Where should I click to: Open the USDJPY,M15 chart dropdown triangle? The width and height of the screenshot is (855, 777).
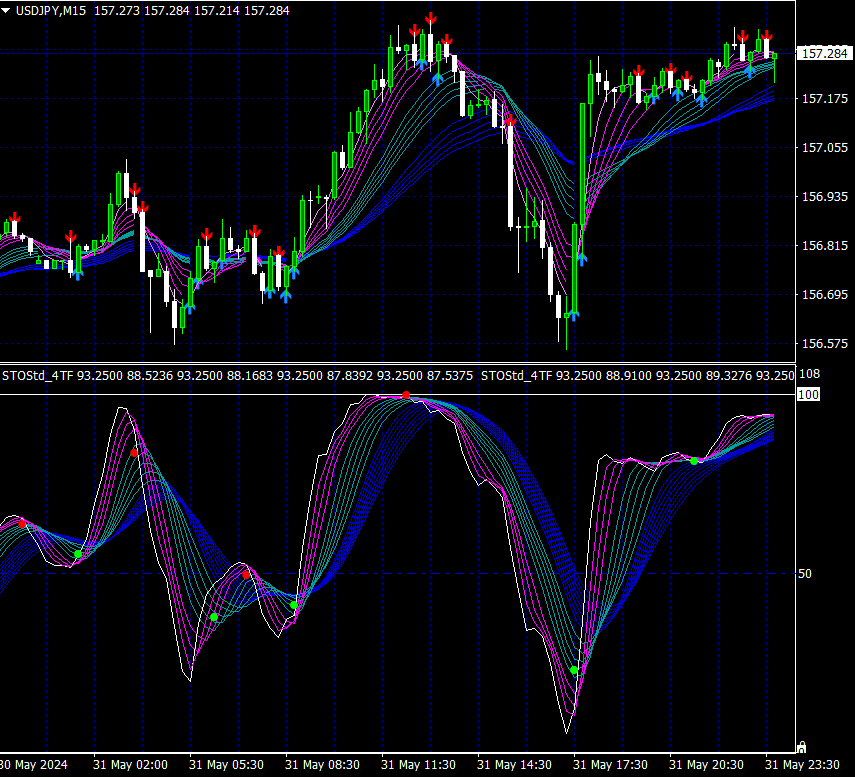[x=7, y=9]
